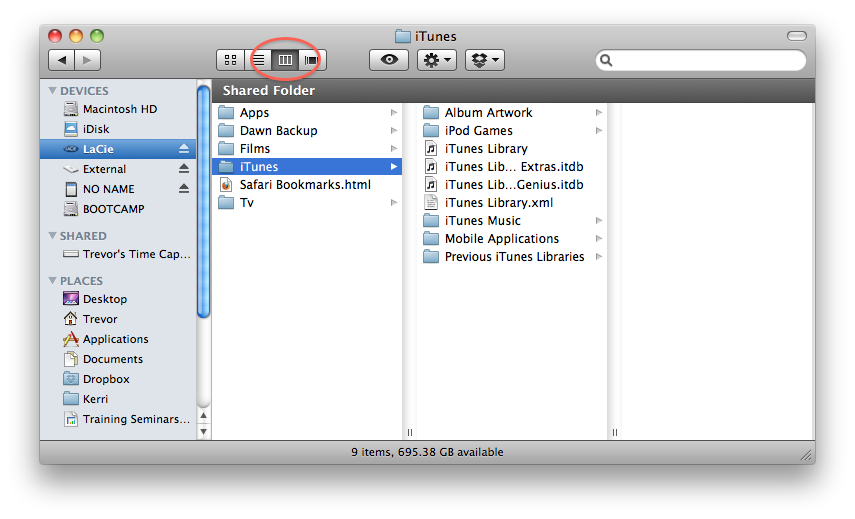Click second column's resize handle
This screenshot has width=855, height=519.
coord(615,432)
